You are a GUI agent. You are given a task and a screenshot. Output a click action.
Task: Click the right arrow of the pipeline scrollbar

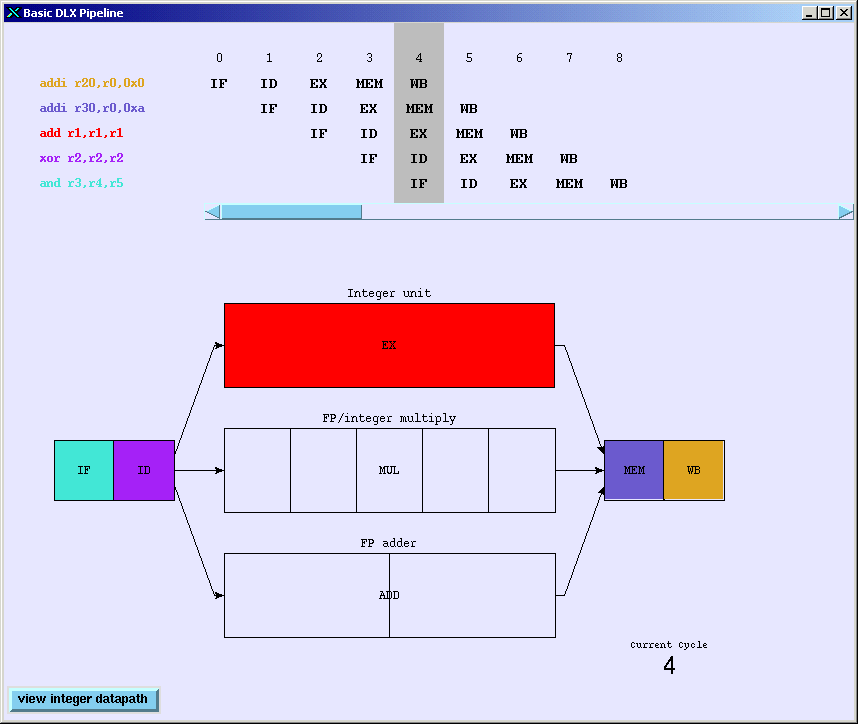845,212
